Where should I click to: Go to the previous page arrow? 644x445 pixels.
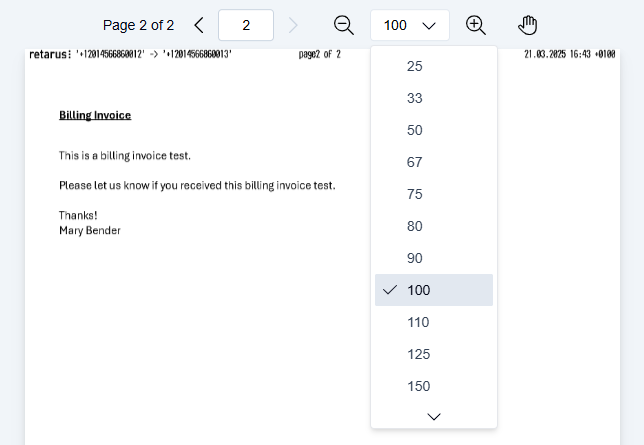(x=198, y=25)
